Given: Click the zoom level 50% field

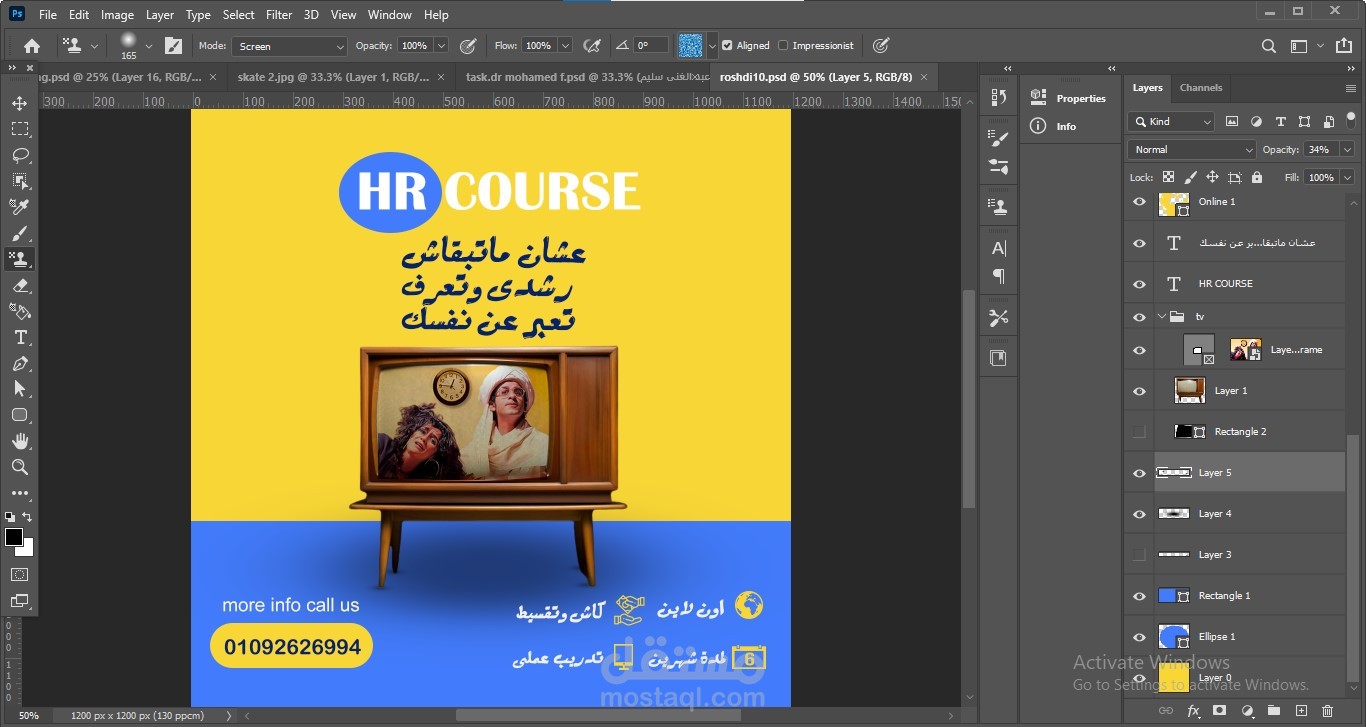Looking at the screenshot, I should [x=29, y=715].
